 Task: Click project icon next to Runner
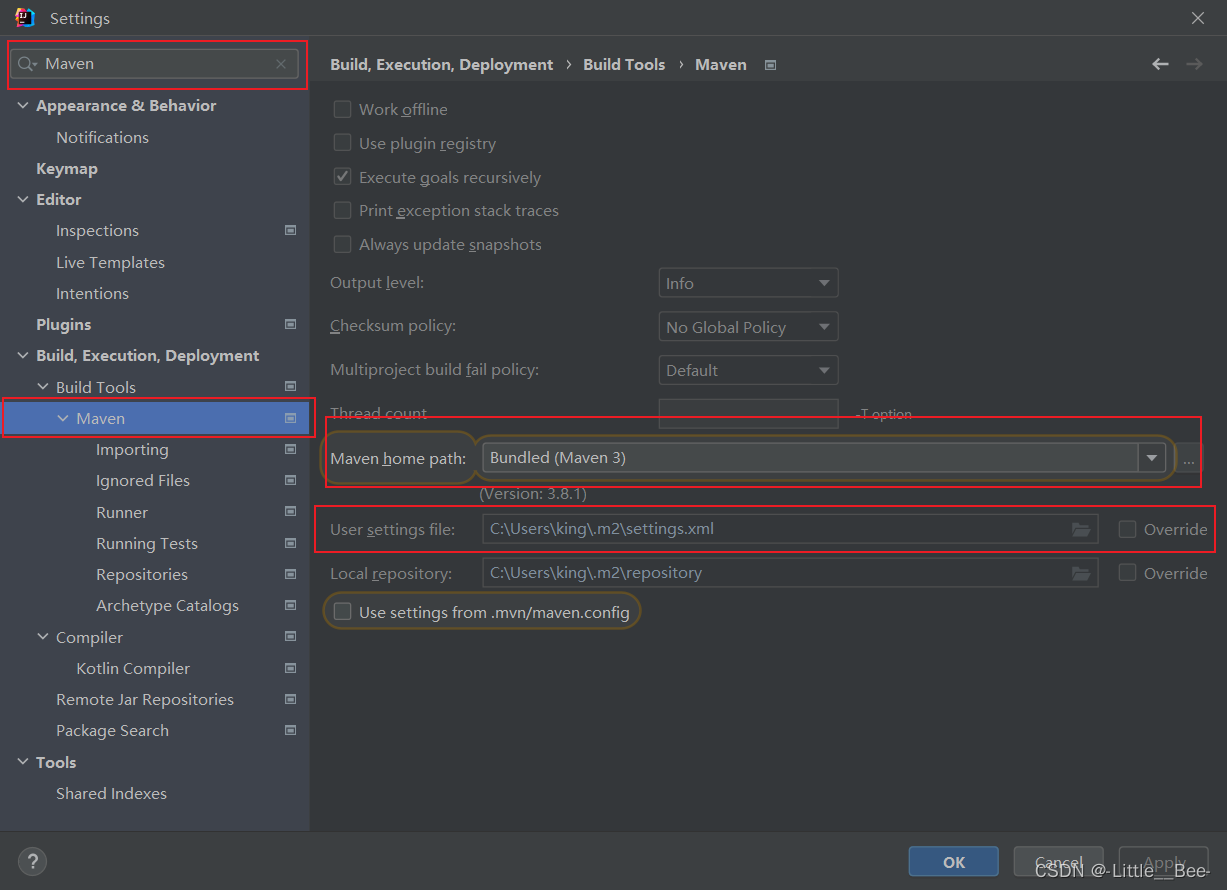pos(290,513)
